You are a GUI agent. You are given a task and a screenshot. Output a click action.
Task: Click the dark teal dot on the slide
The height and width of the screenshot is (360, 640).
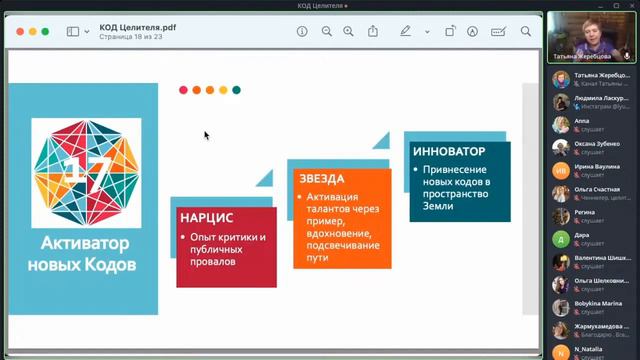236,90
